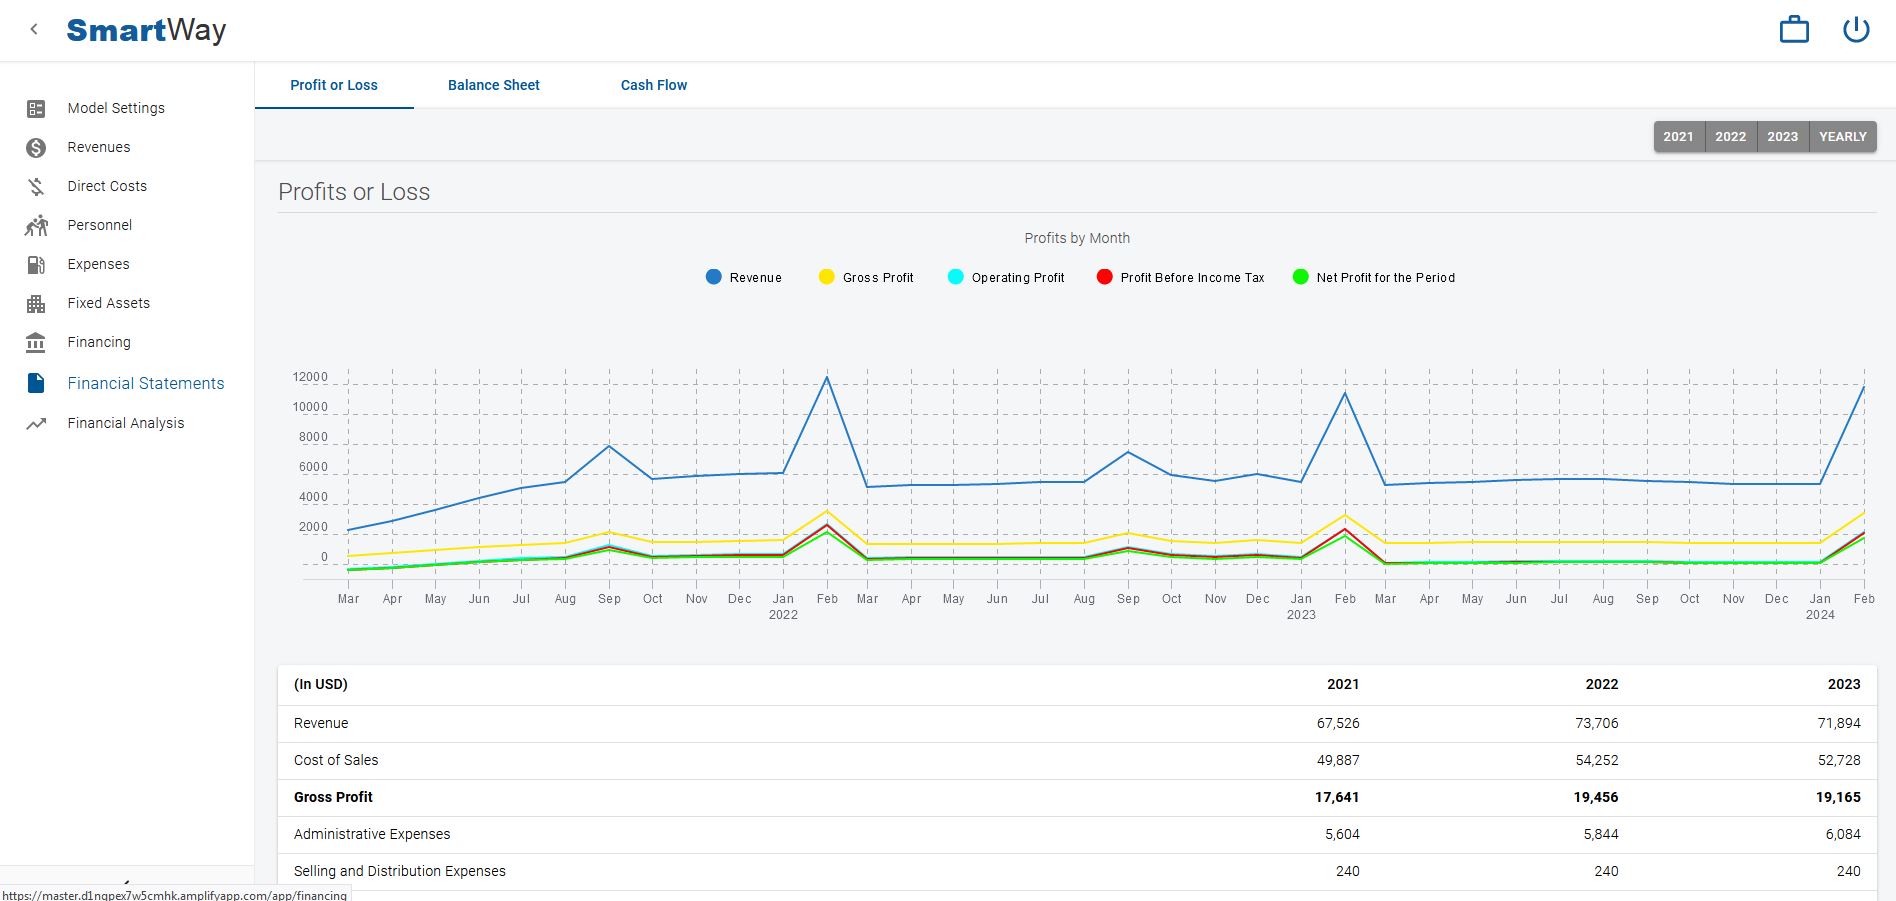Click the YEARLY view button
This screenshot has height=901, width=1896.
pyautogui.click(x=1842, y=137)
